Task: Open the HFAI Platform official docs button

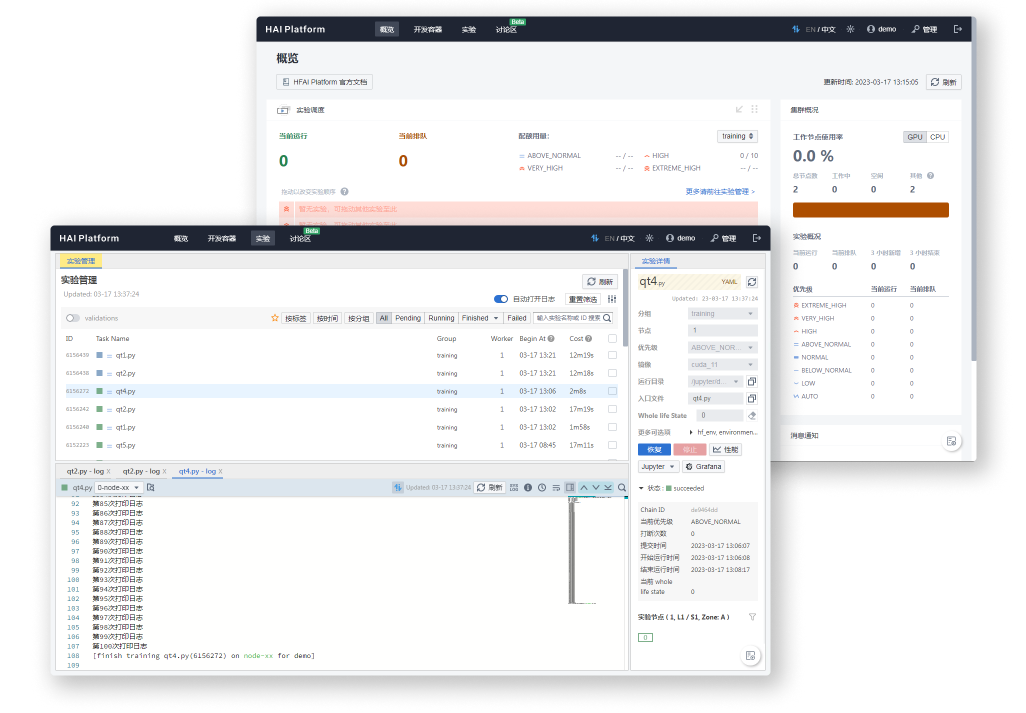Action: pyautogui.click(x=325, y=82)
